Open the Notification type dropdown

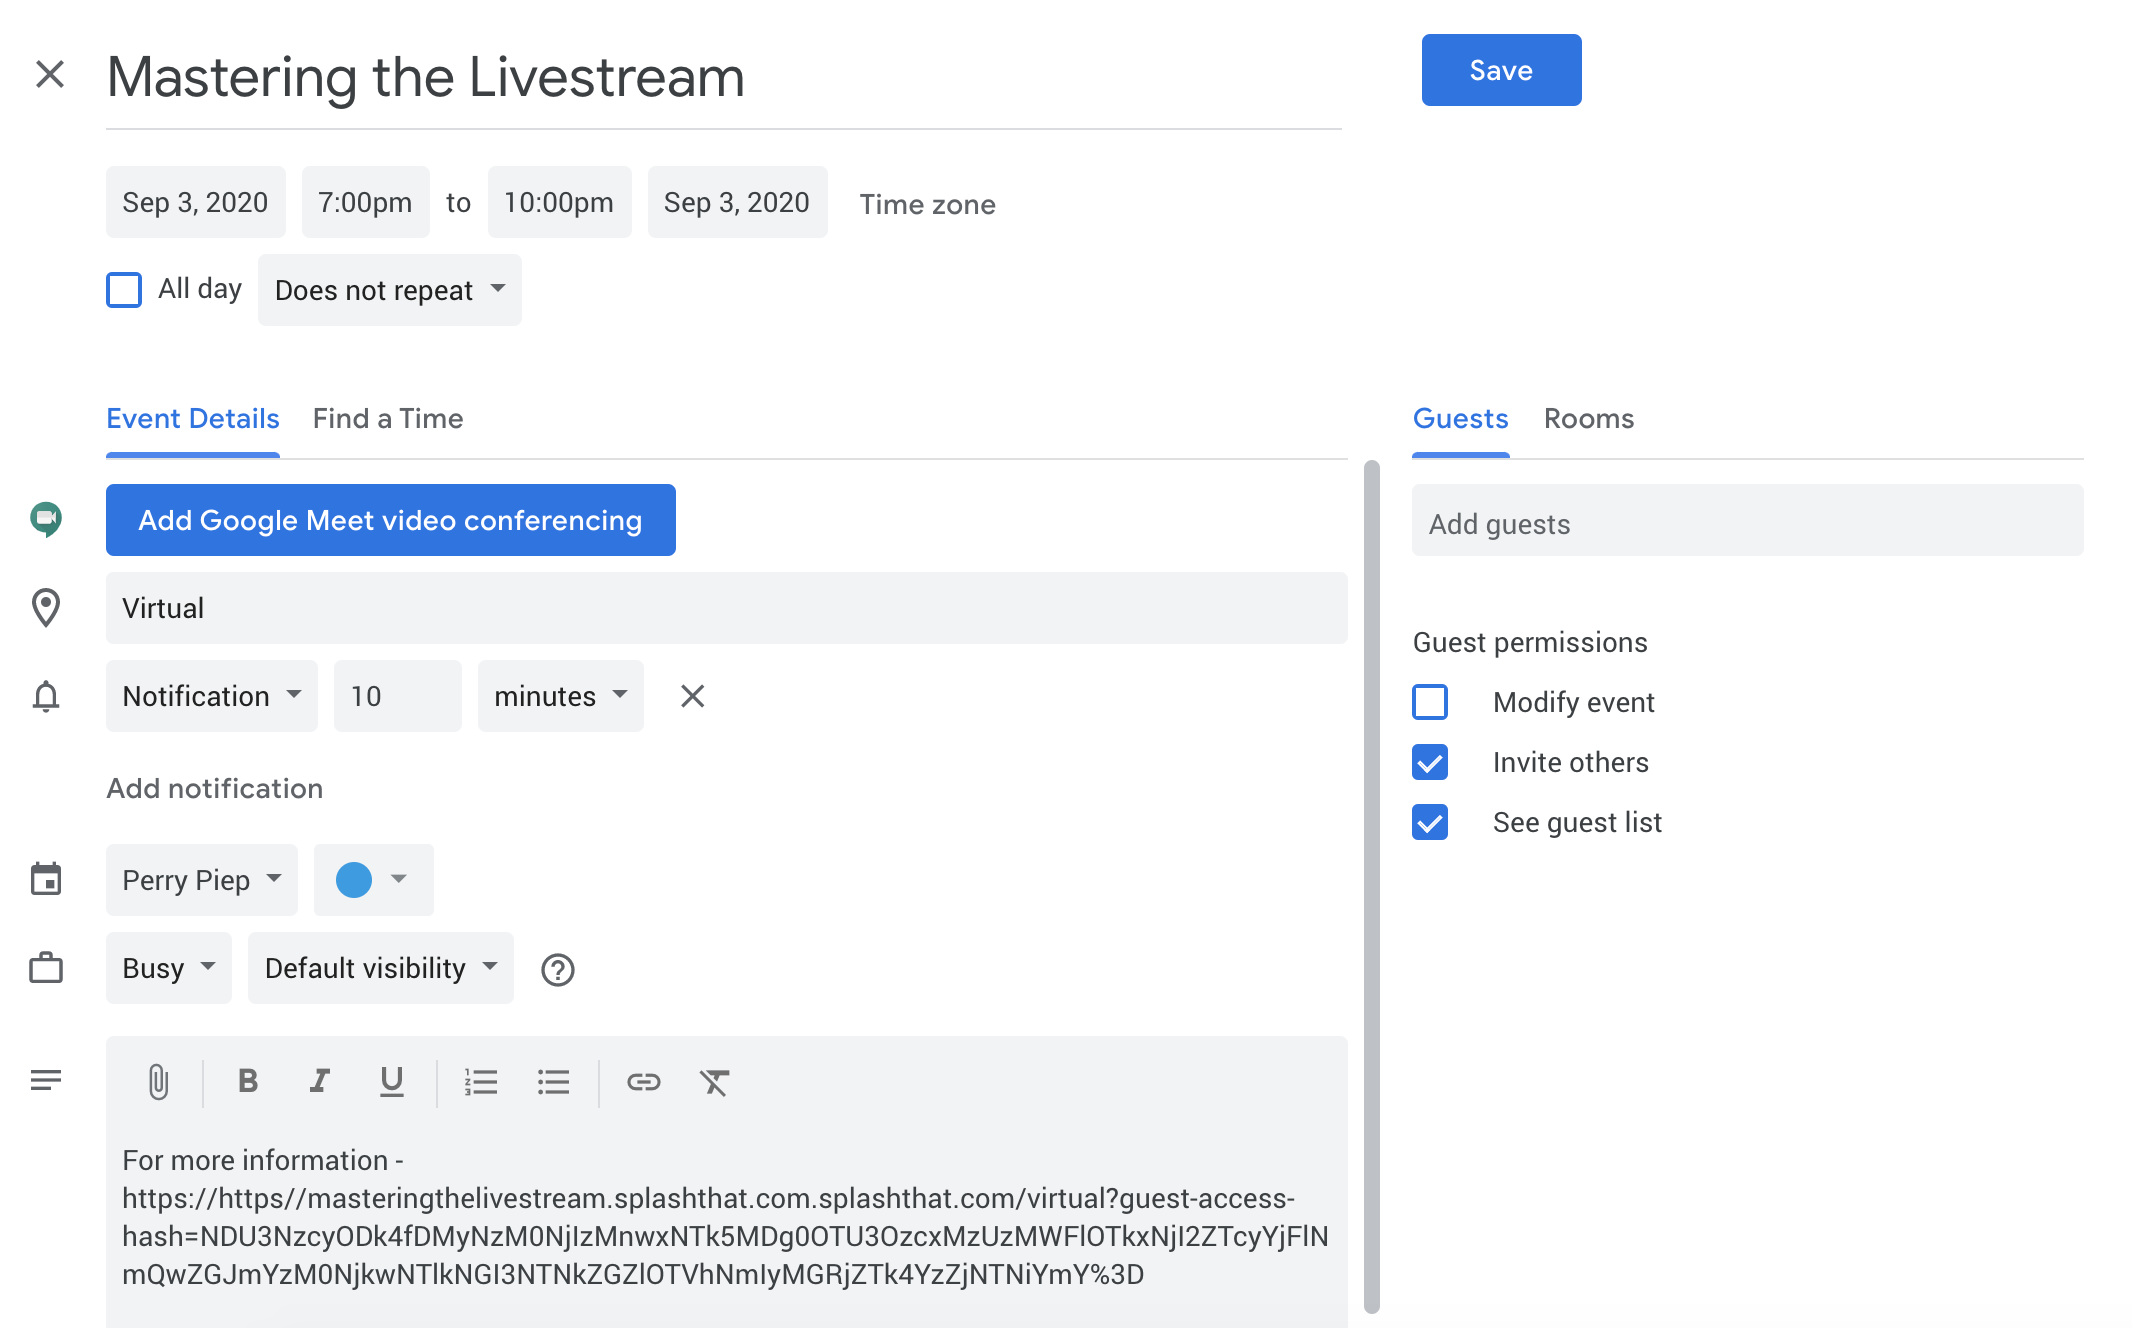[212, 696]
